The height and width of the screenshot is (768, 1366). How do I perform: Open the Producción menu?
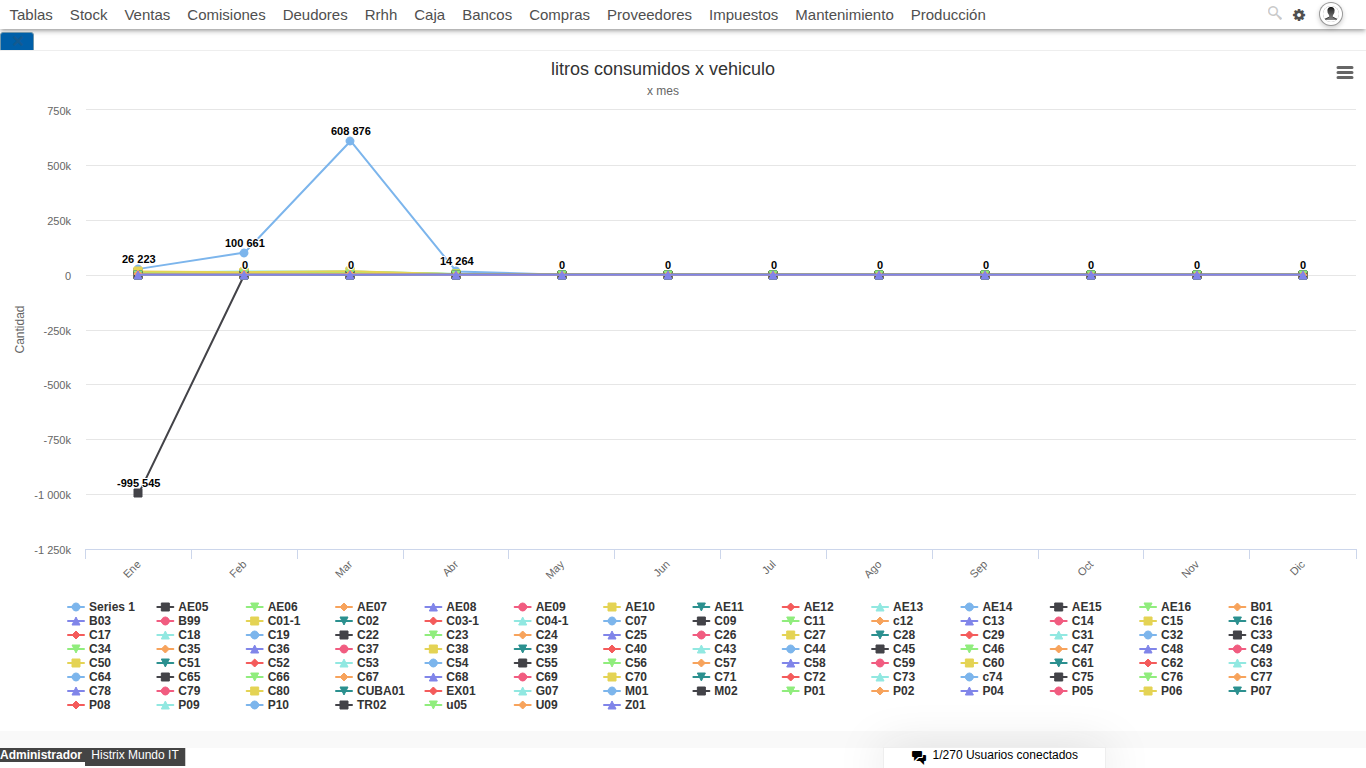point(947,15)
